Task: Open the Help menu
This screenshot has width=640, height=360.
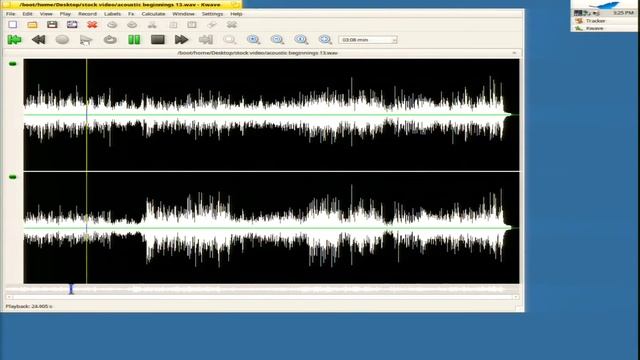Action: [x=236, y=14]
